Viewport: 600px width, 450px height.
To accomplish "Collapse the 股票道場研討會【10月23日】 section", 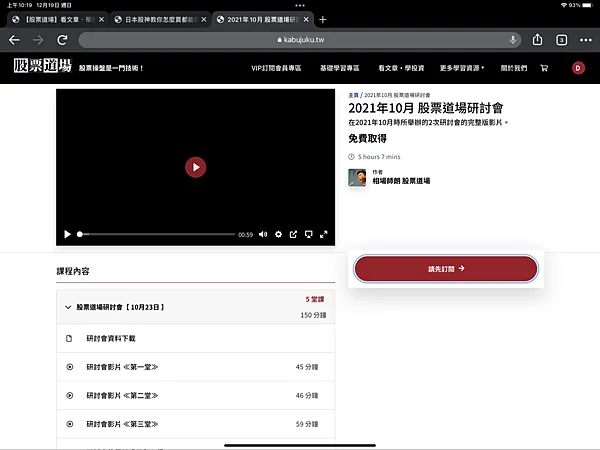I will coord(196,307).
